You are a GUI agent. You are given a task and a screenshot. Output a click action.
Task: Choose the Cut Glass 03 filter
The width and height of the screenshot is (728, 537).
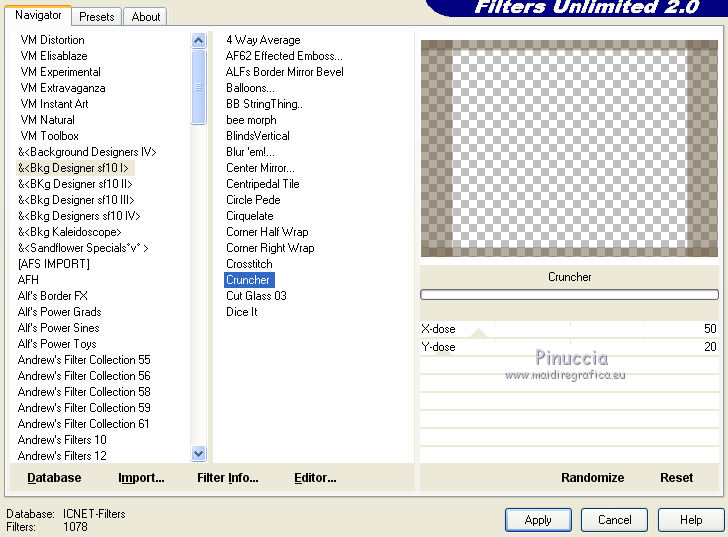click(256, 296)
